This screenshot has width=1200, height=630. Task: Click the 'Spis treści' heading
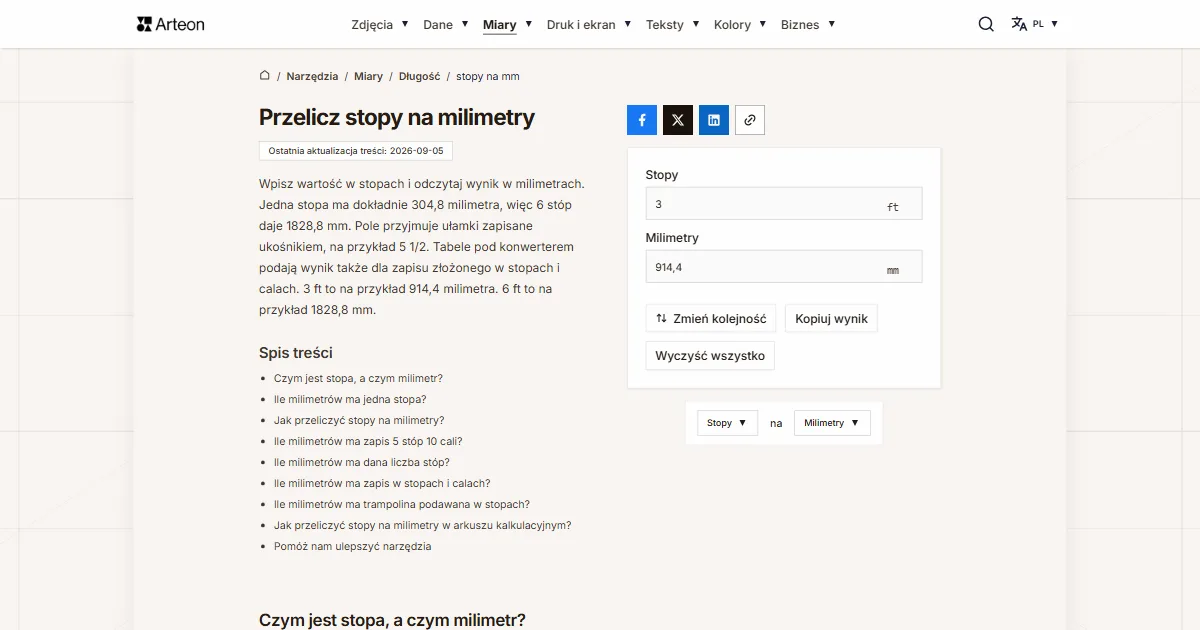[x=296, y=353]
